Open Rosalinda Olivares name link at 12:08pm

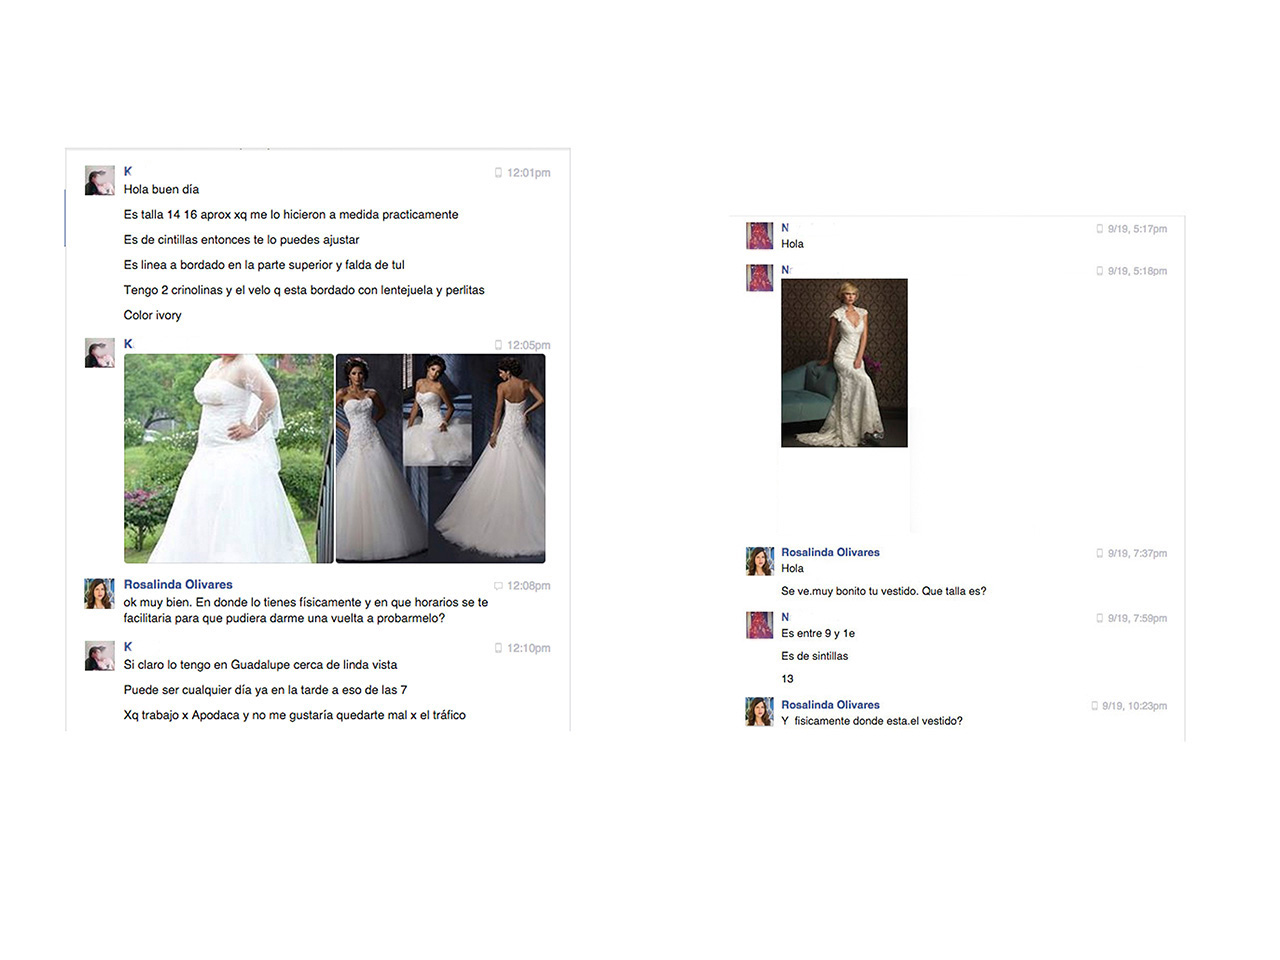point(178,585)
